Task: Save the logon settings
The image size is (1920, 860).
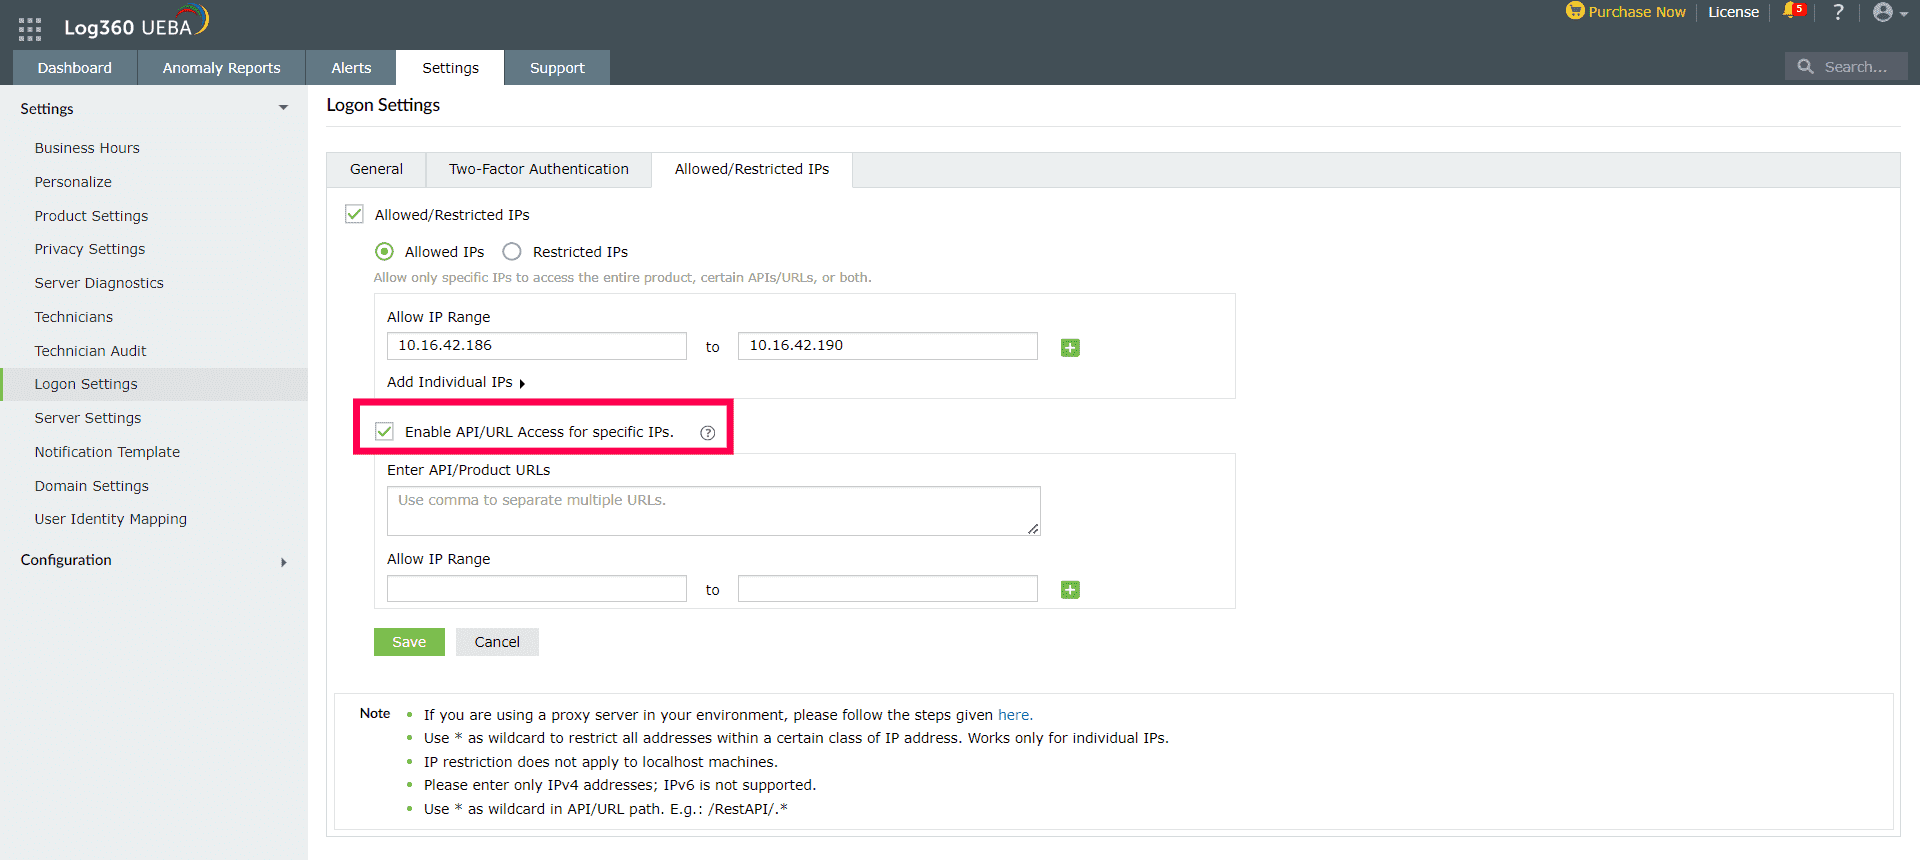Action: point(409,642)
